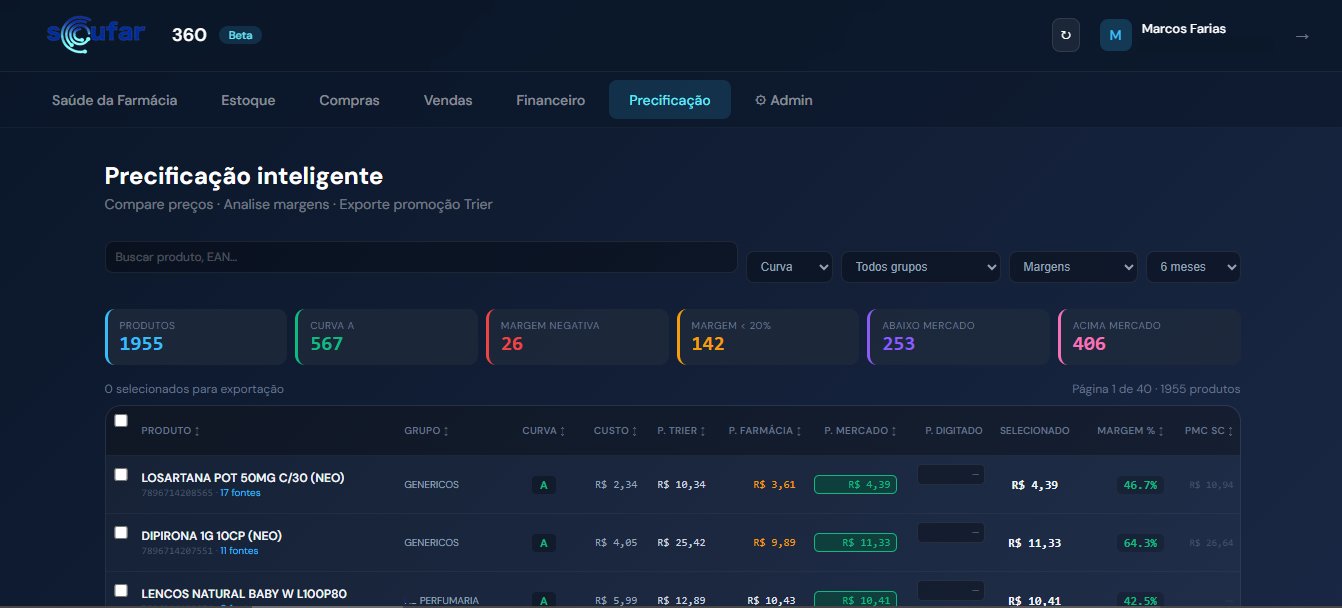Open the Curva filter dropdown
Screen dimensions: 1342x608
[x=789, y=267]
